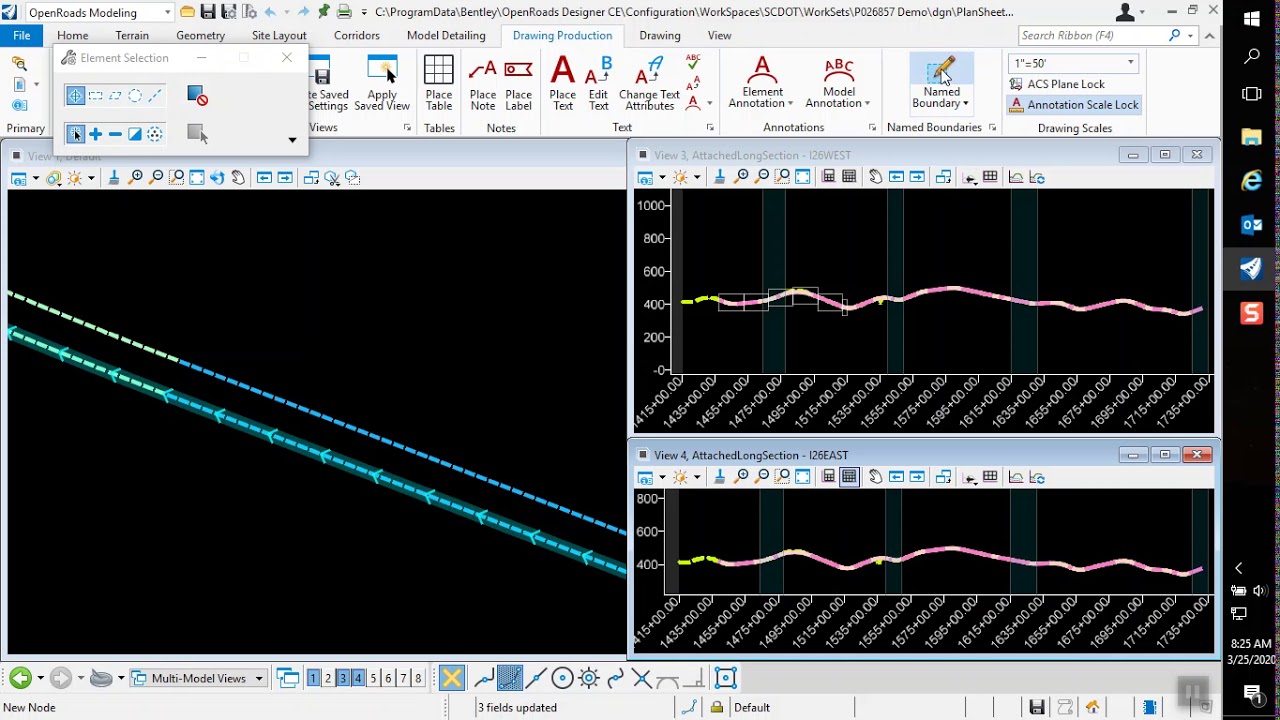Open the Element Annotation dropdown
Viewport: 1280px width, 720px height.
pyautogui.click(x=760, y=83)
